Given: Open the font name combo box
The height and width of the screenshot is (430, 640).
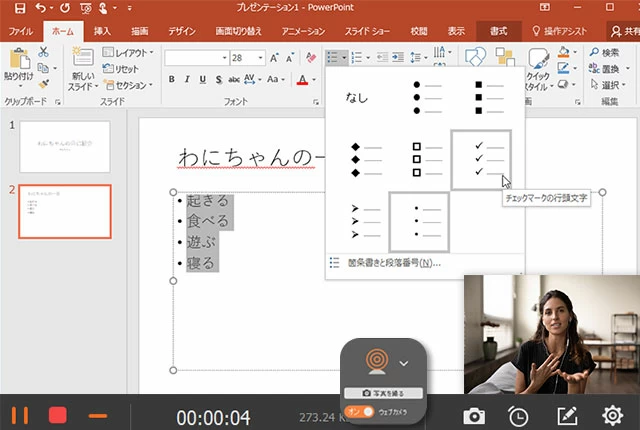Looking at the screenshot, I should point(196,58).
